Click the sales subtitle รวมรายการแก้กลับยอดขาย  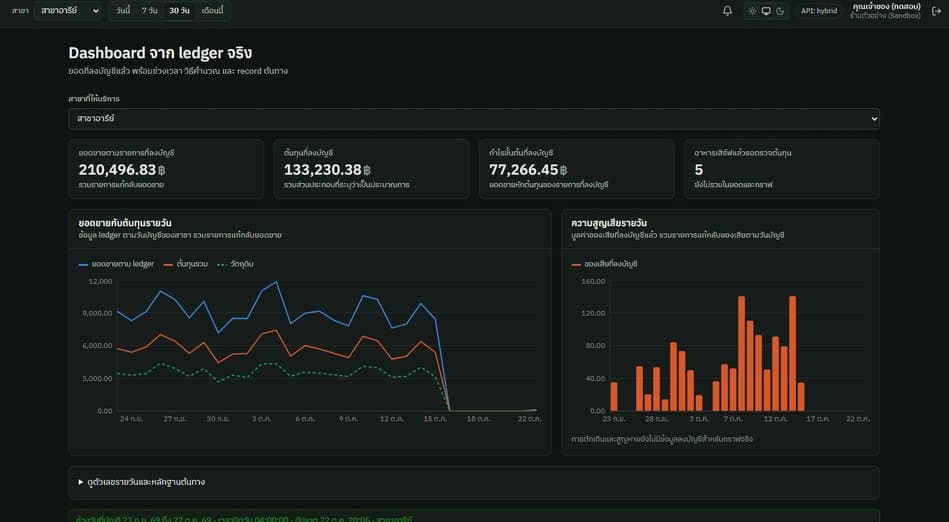pos(121,185)
